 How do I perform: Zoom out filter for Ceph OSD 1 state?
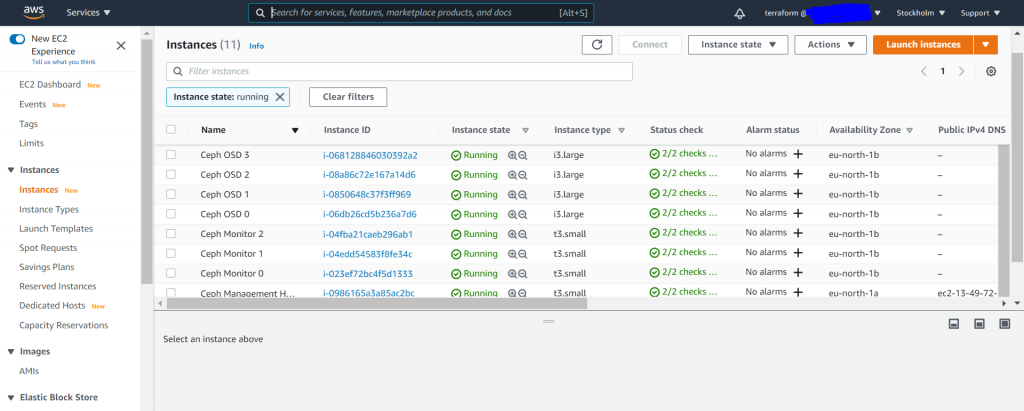522,195
